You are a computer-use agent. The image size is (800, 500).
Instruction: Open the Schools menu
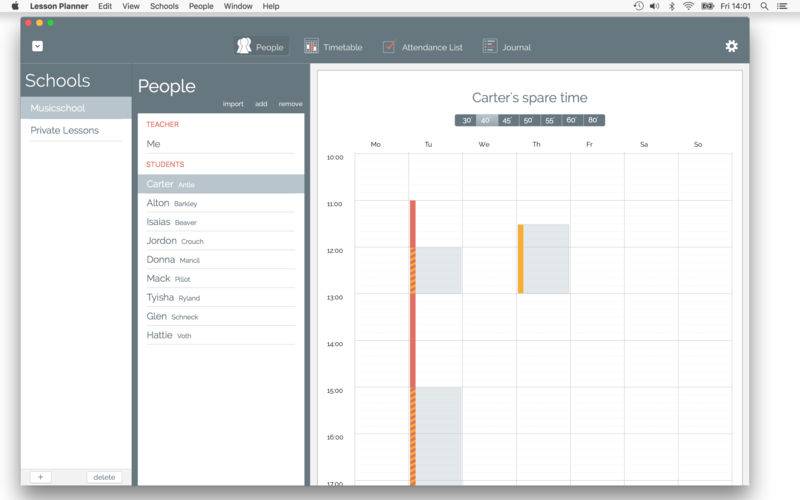(164, 6)
